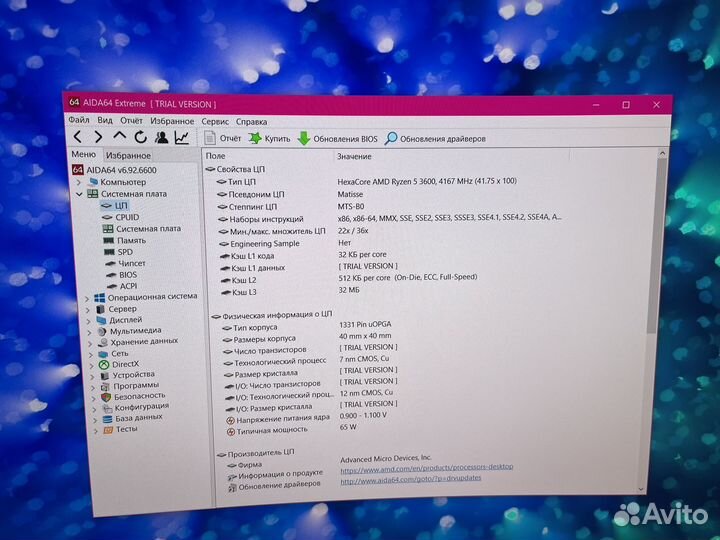Screen dimensions: 720x540
Task: Open Обновления BIOS updates
Action: pos(338,139)
